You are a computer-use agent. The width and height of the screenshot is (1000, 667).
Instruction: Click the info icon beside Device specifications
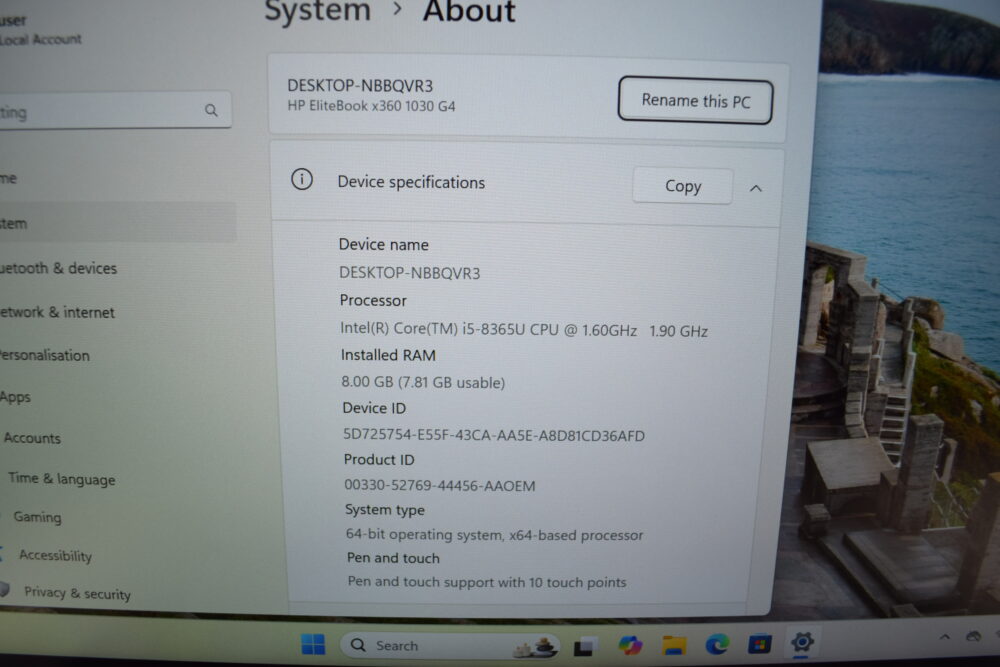[302, 180]
